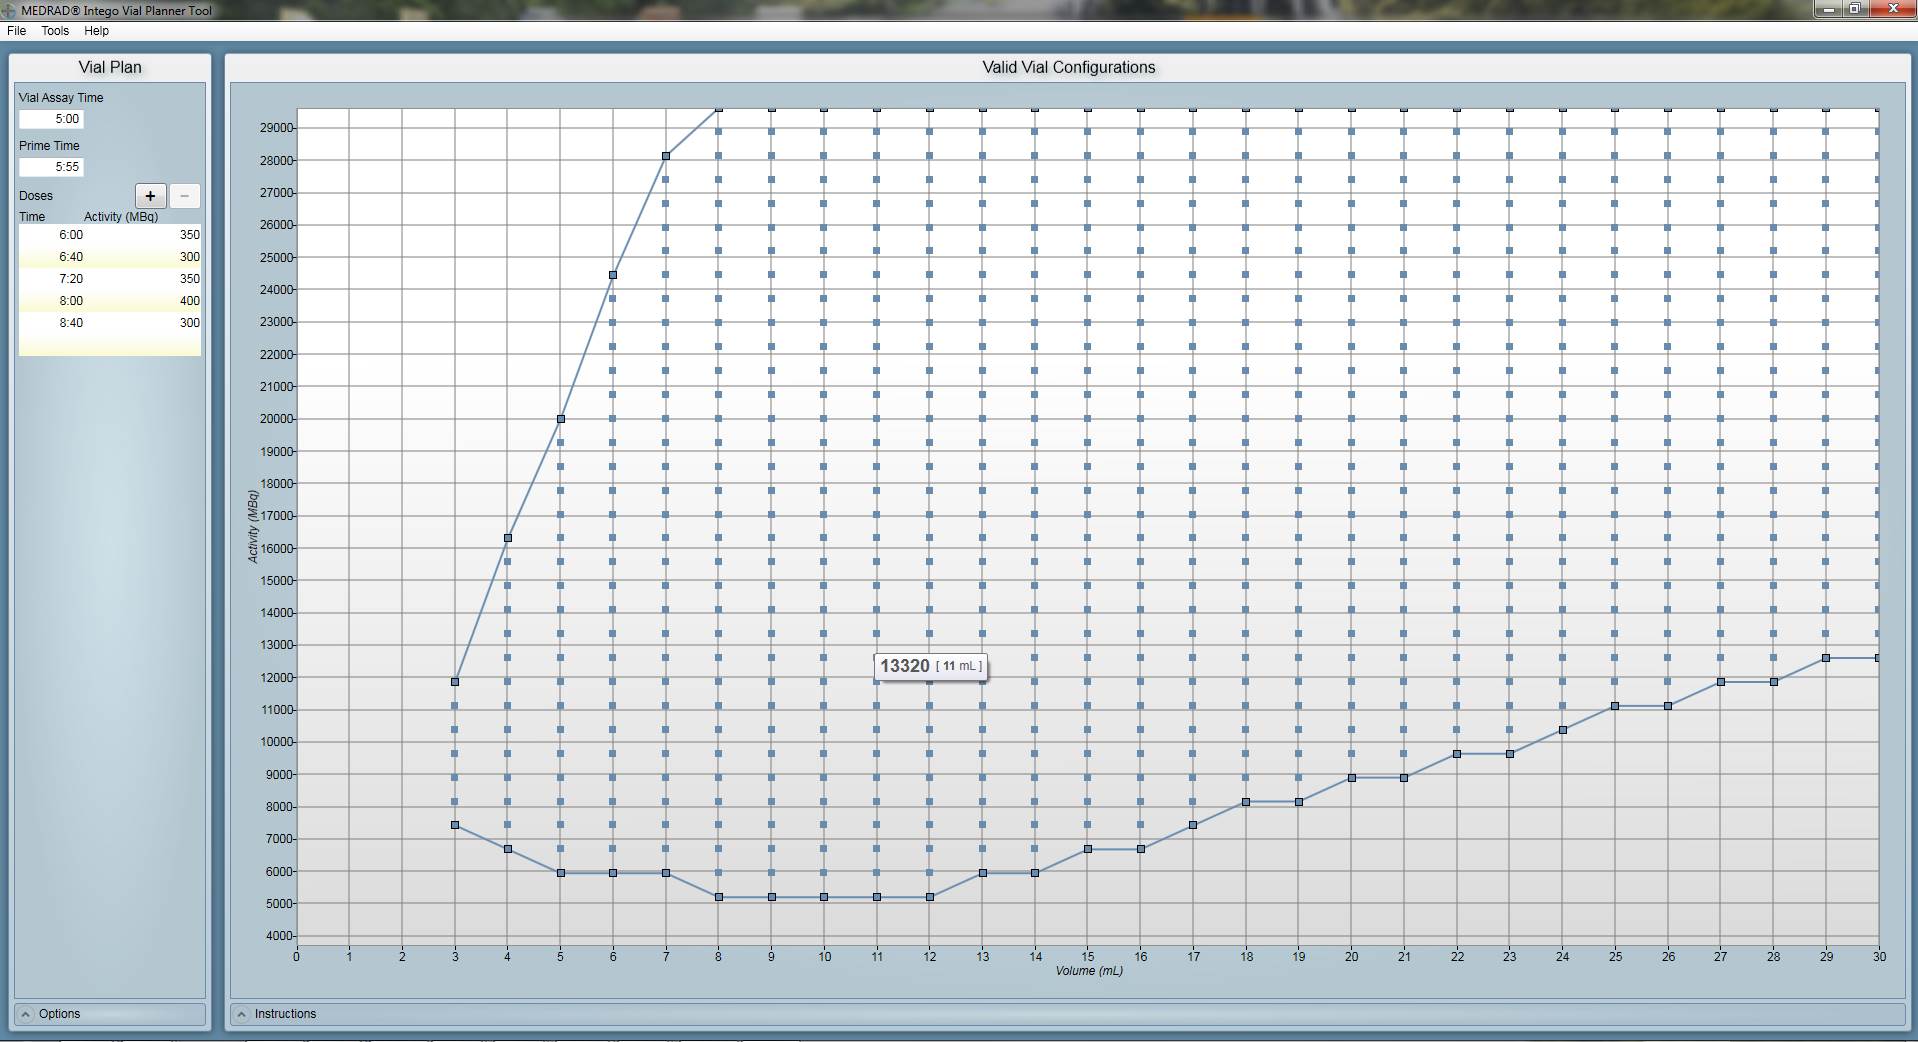The image size is (1918, 1042).
Task: Click the 13320 [11 mL] tooltip
Action: (930, 666)
